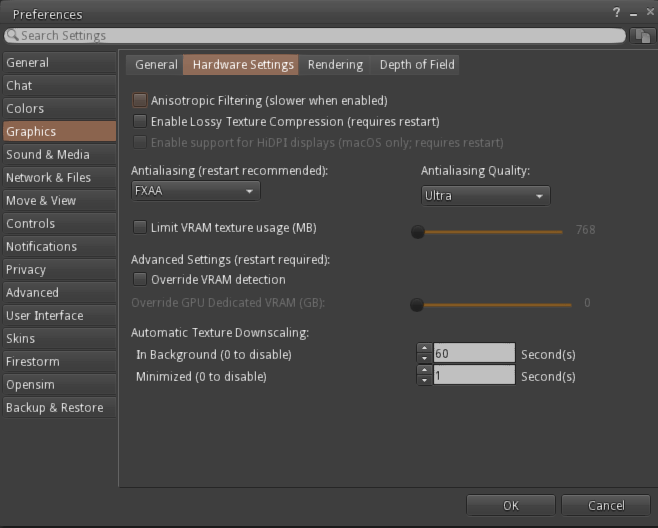The width and height of the screenshot is (658, 528).
Task: Increase In Background seconds with up arrow
Action: click(425, 348)
